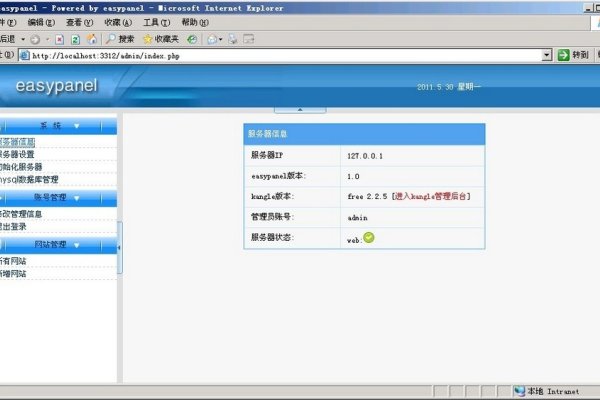Viewport: 600px width, 400px height.
Task: Select the 127.0.0.1 server IP value
Action: click(365, 156)
